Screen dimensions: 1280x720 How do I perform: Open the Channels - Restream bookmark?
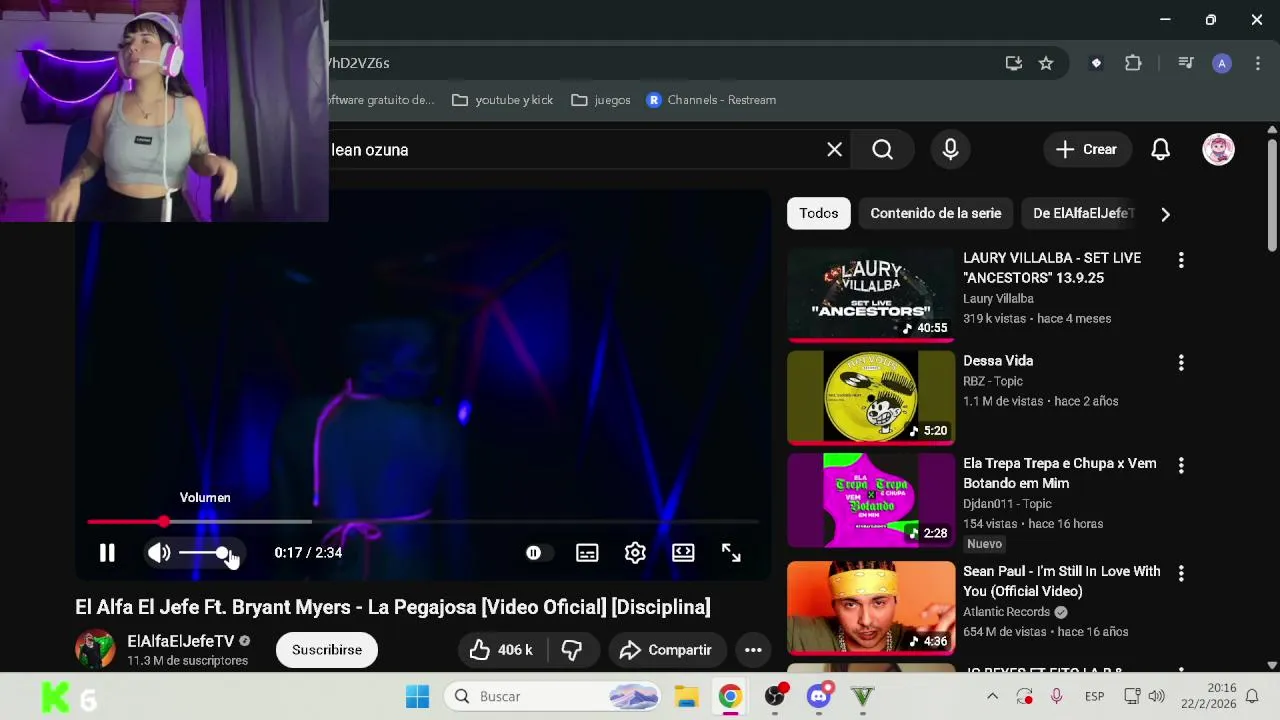pos(711,100)
